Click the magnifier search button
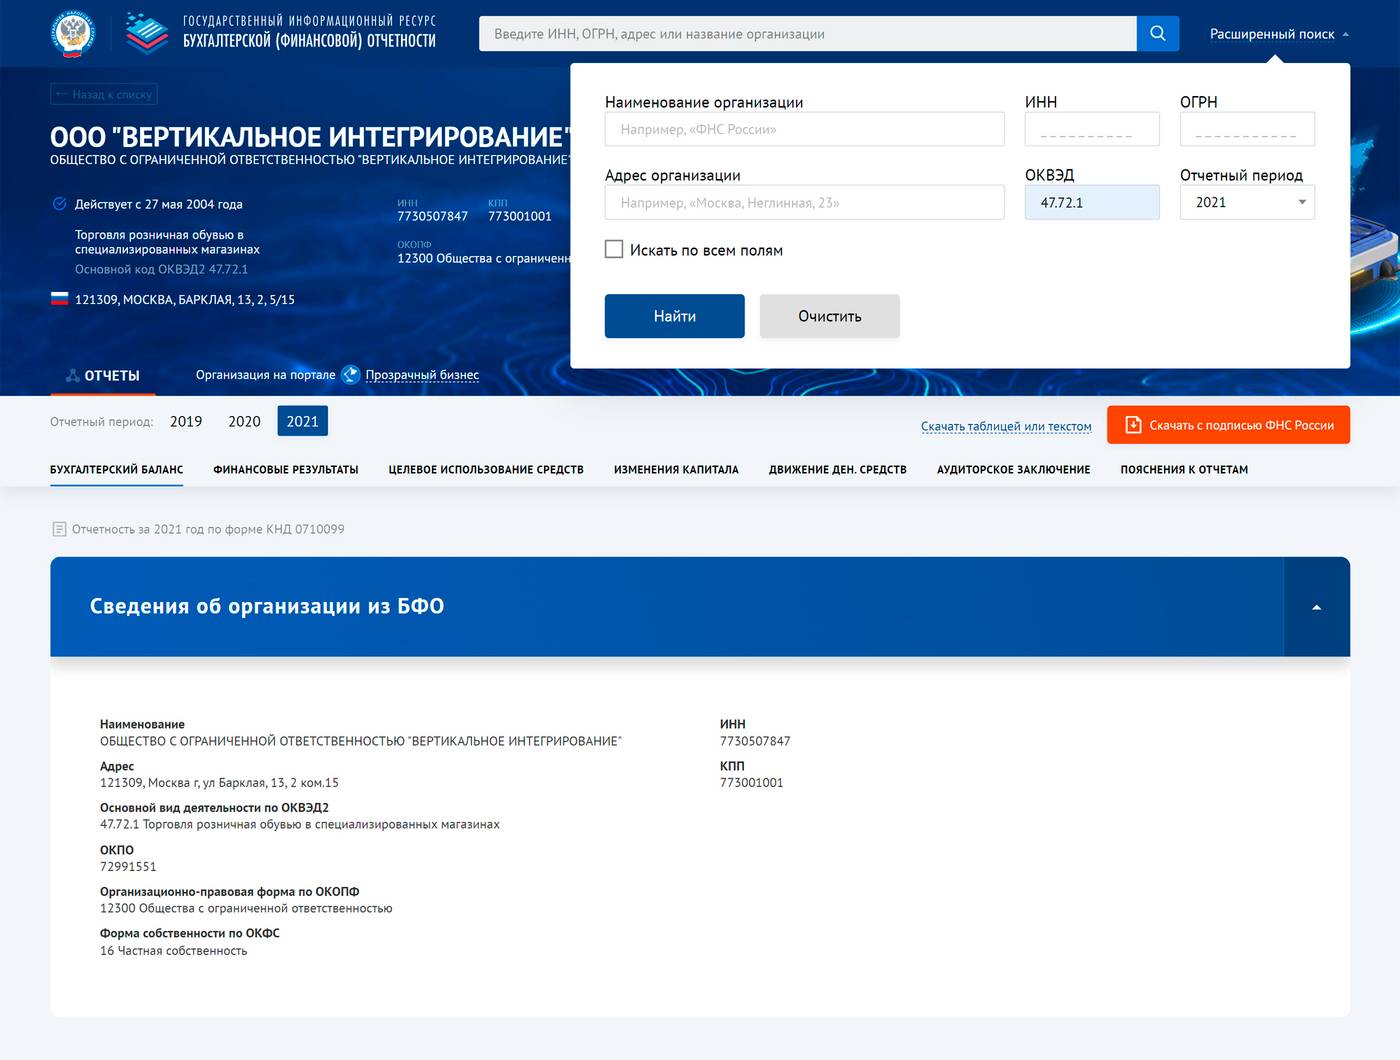 click(1158, 33)
